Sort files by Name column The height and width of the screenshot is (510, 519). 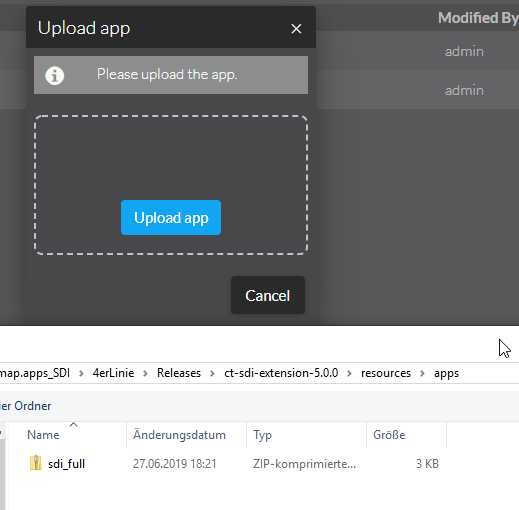pos(43,435)
